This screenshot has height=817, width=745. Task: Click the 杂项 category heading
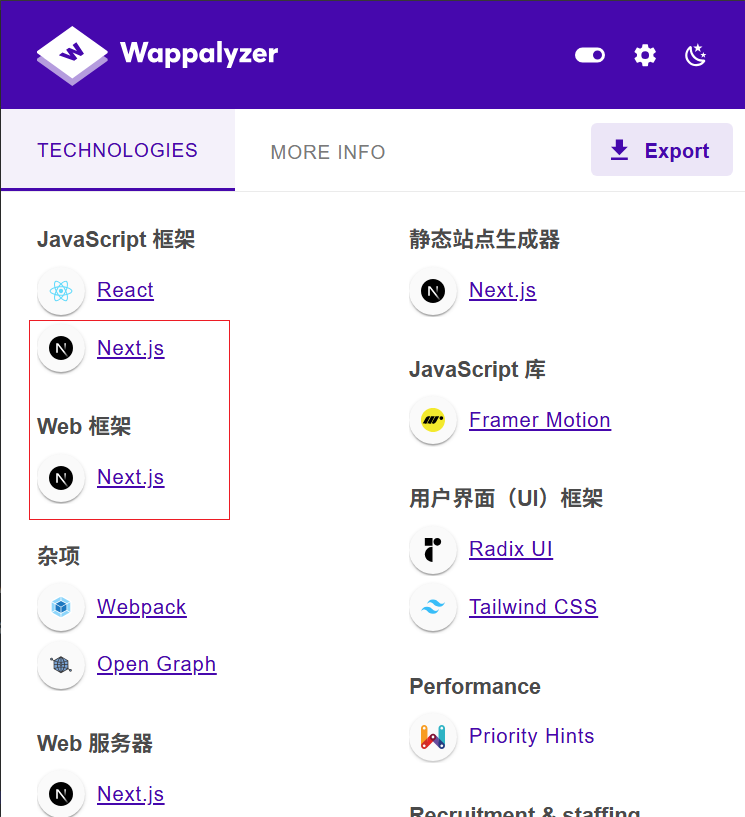coord(58,556)
